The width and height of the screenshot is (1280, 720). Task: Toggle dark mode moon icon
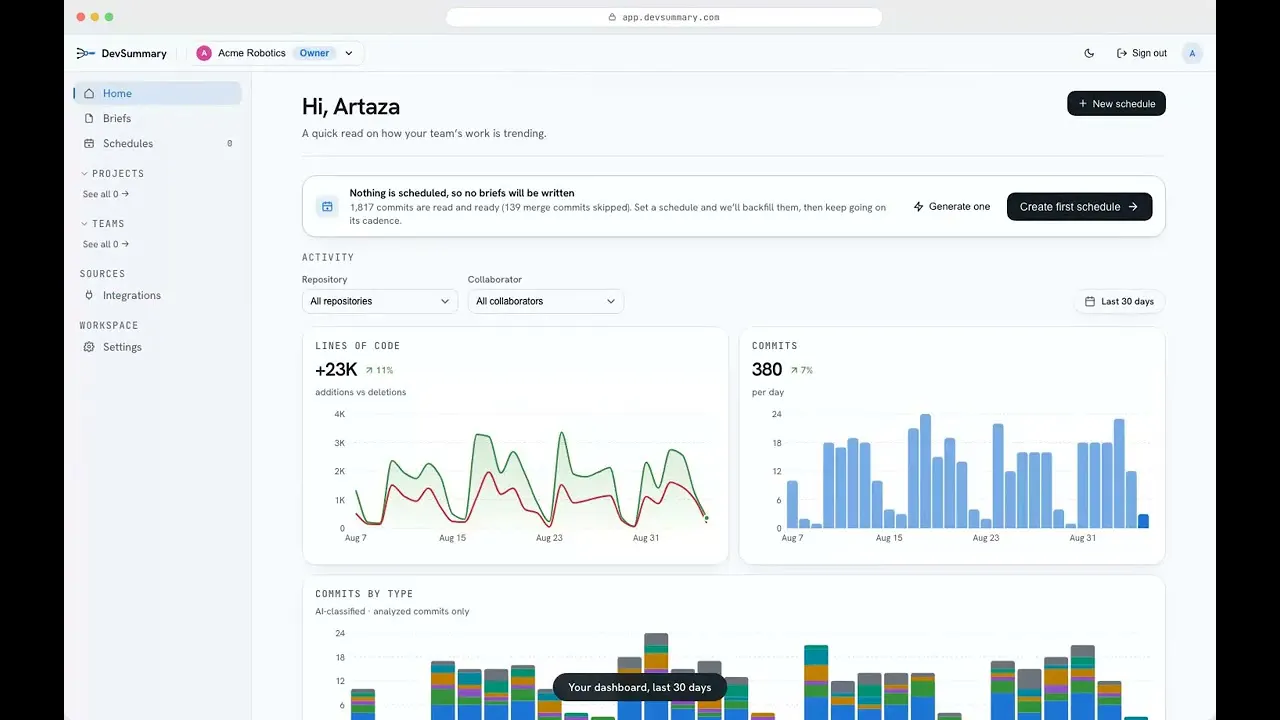coord(1089,53)
